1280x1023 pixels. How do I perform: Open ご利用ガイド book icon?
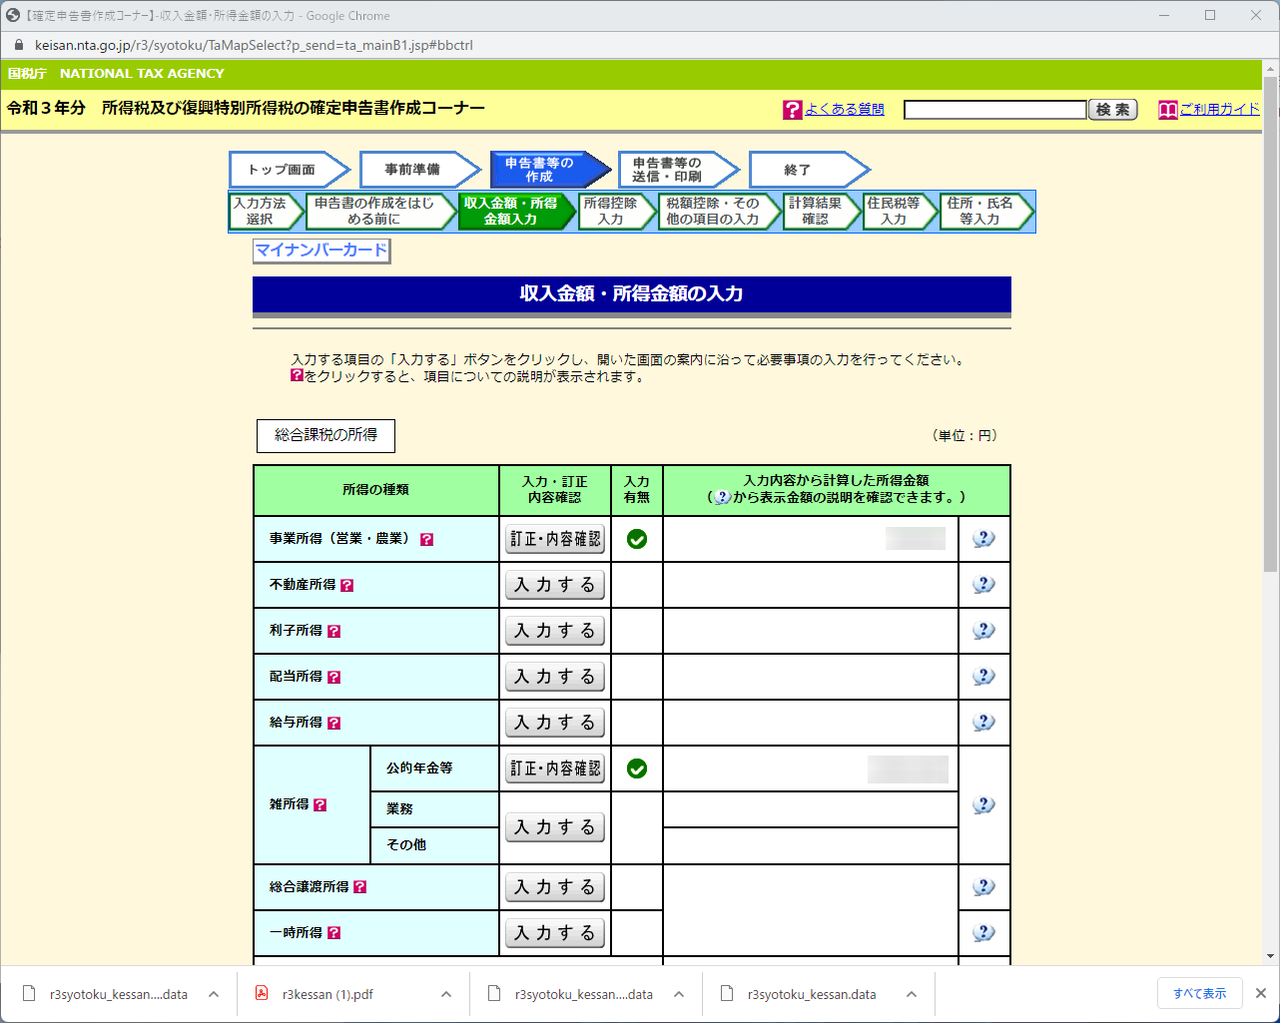pos(1167,110)
